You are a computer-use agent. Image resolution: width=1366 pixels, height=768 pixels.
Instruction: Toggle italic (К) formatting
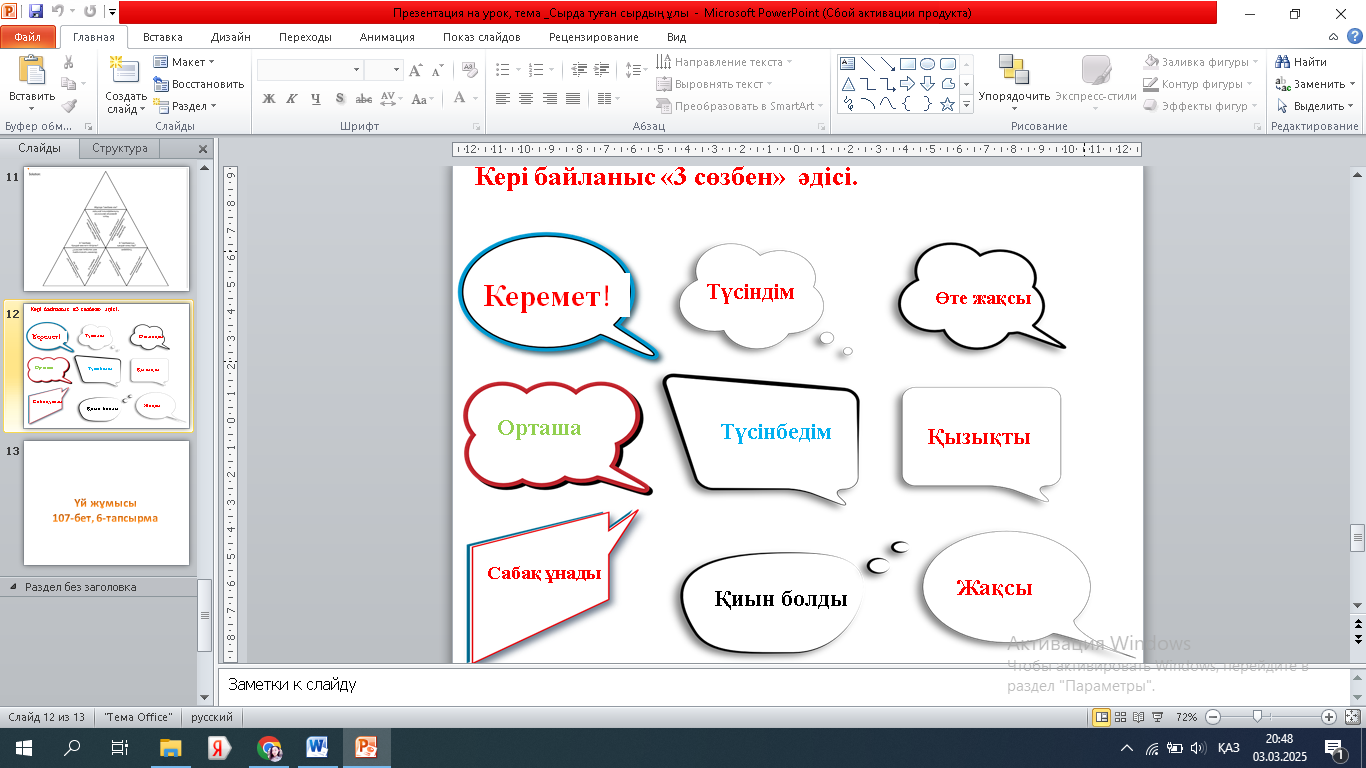(x=292, y=99)
